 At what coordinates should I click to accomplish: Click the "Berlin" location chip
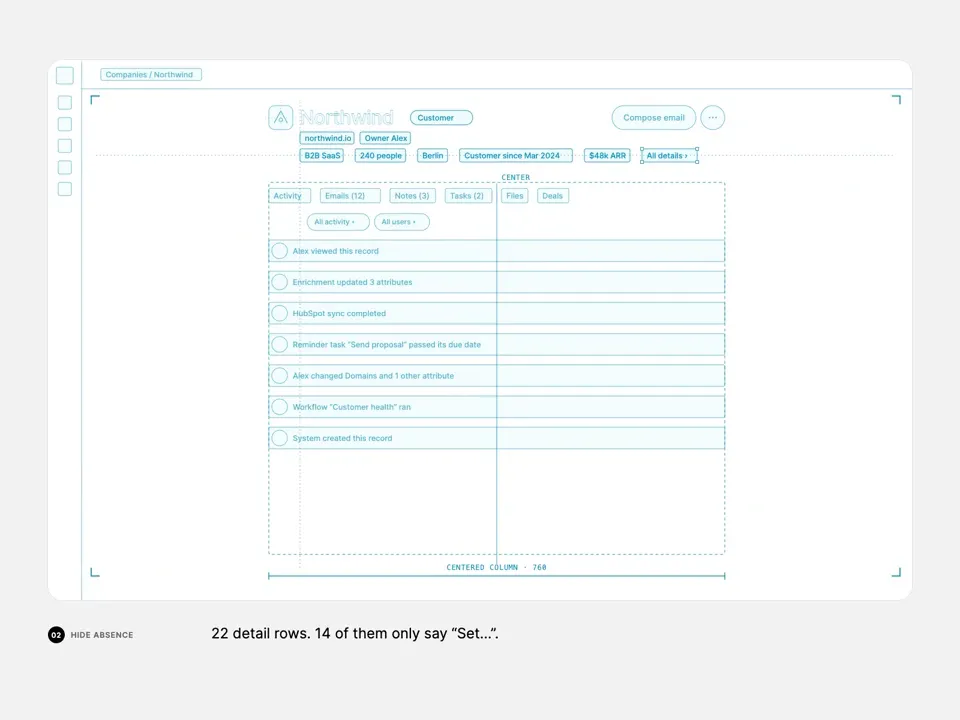[432, 156]
